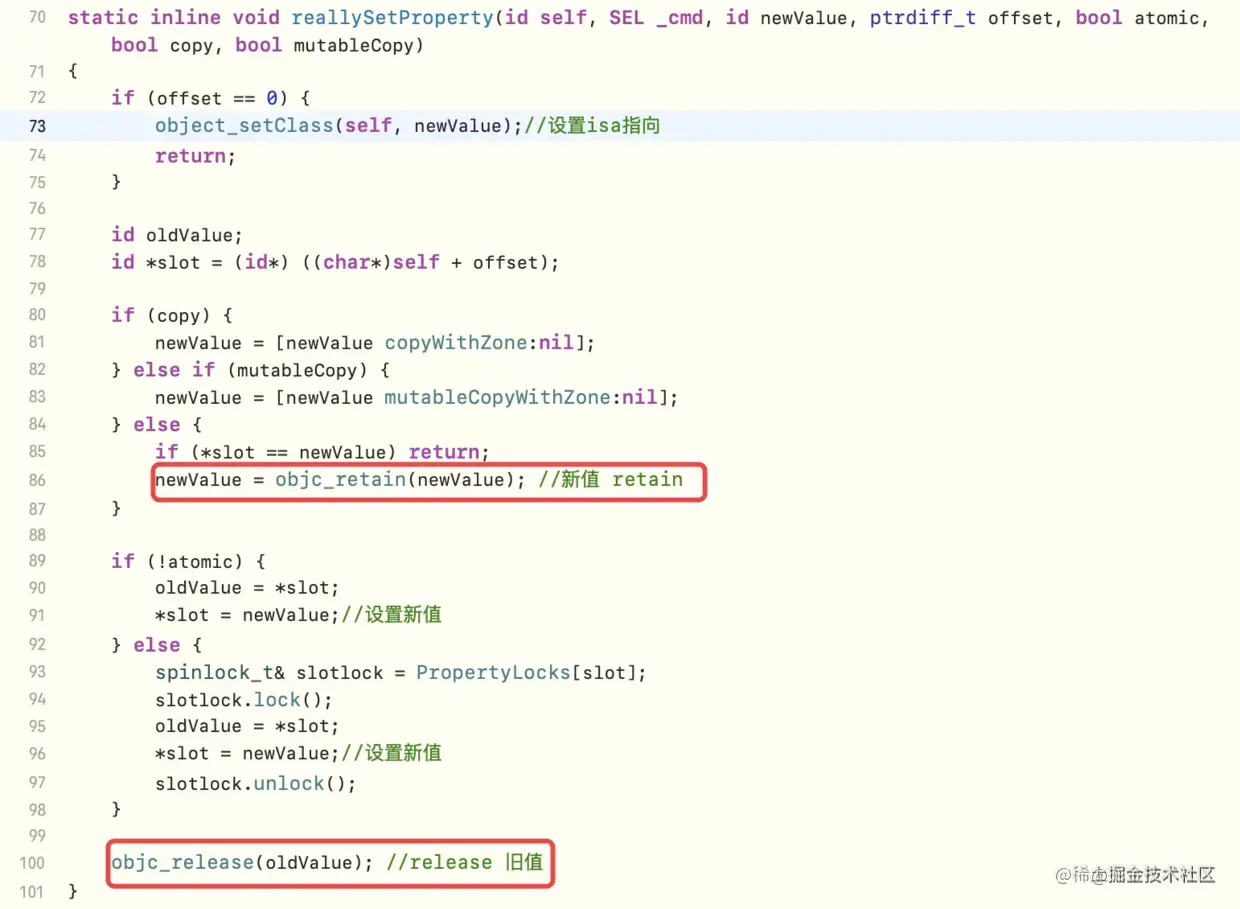Click 'if (*slot == newValue) return;' line
Screen dimensions: 1240x909
(322, 452)
